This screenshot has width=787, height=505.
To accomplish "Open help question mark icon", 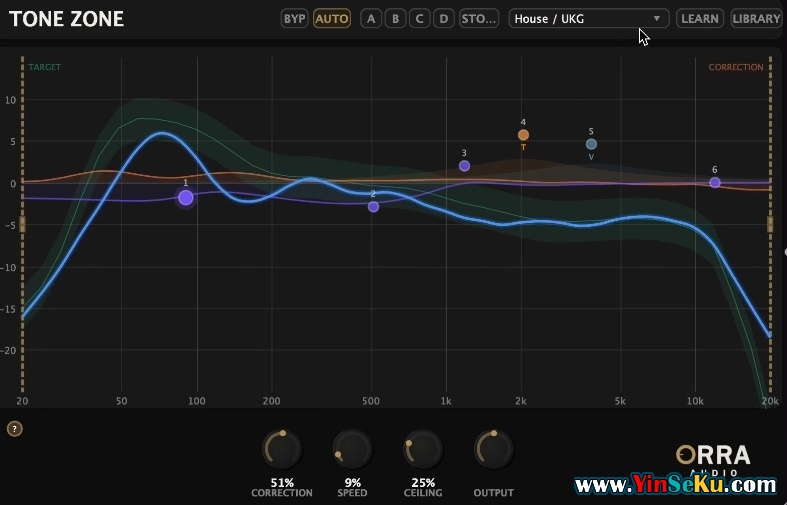I will click(x=15, y=429).
